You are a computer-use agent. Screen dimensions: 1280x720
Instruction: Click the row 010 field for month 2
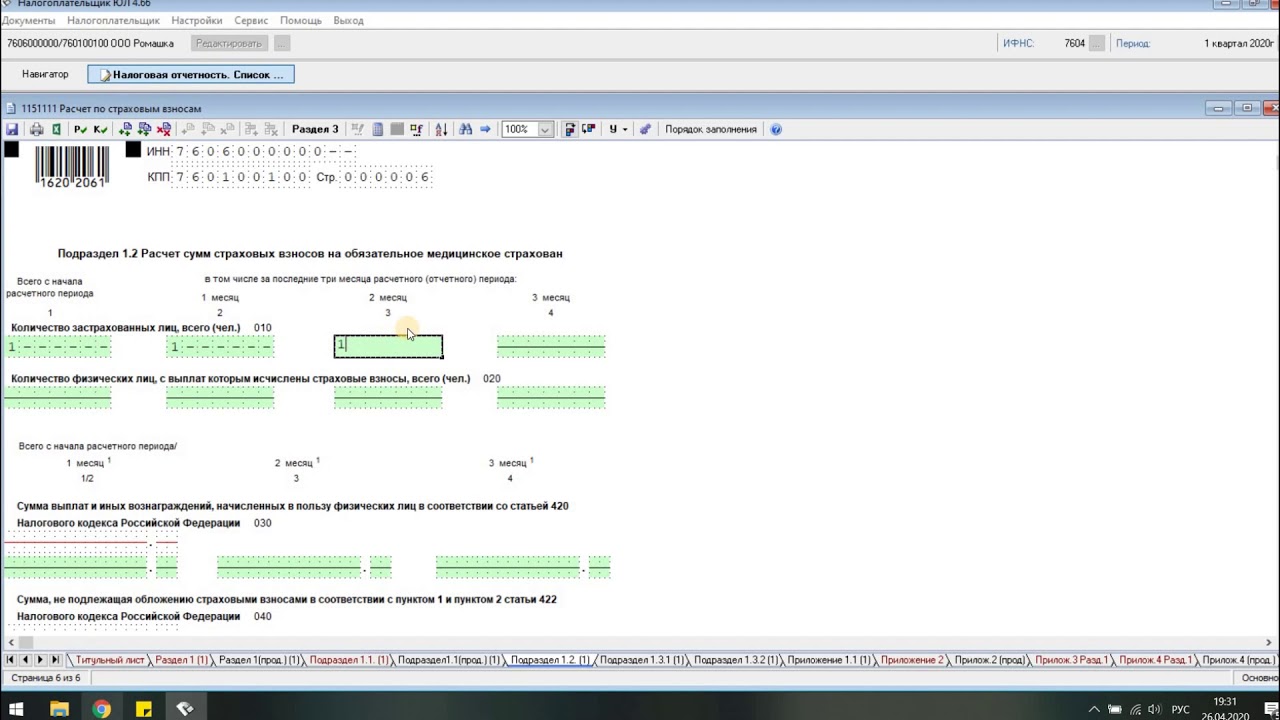click(x=388, y=346)
